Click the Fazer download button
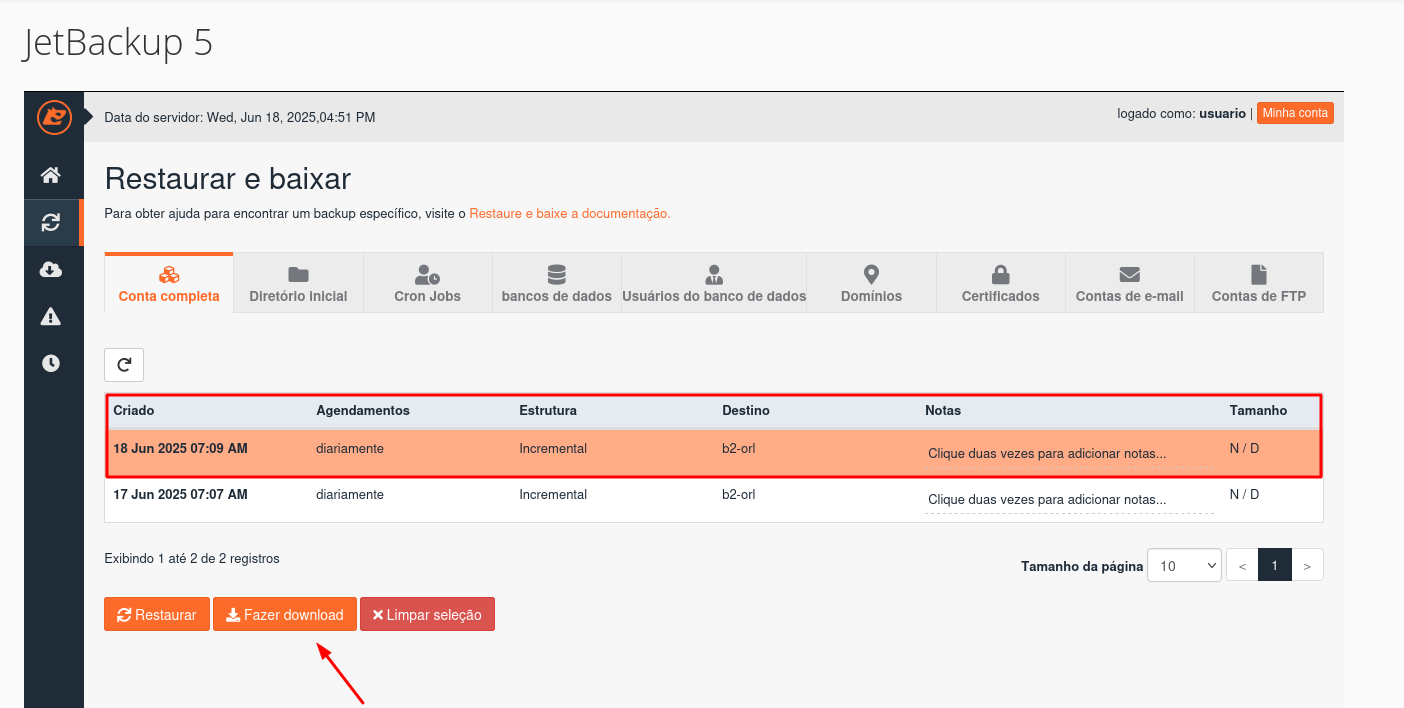Viewport: 1404px width, 708px height. [285, 615]
